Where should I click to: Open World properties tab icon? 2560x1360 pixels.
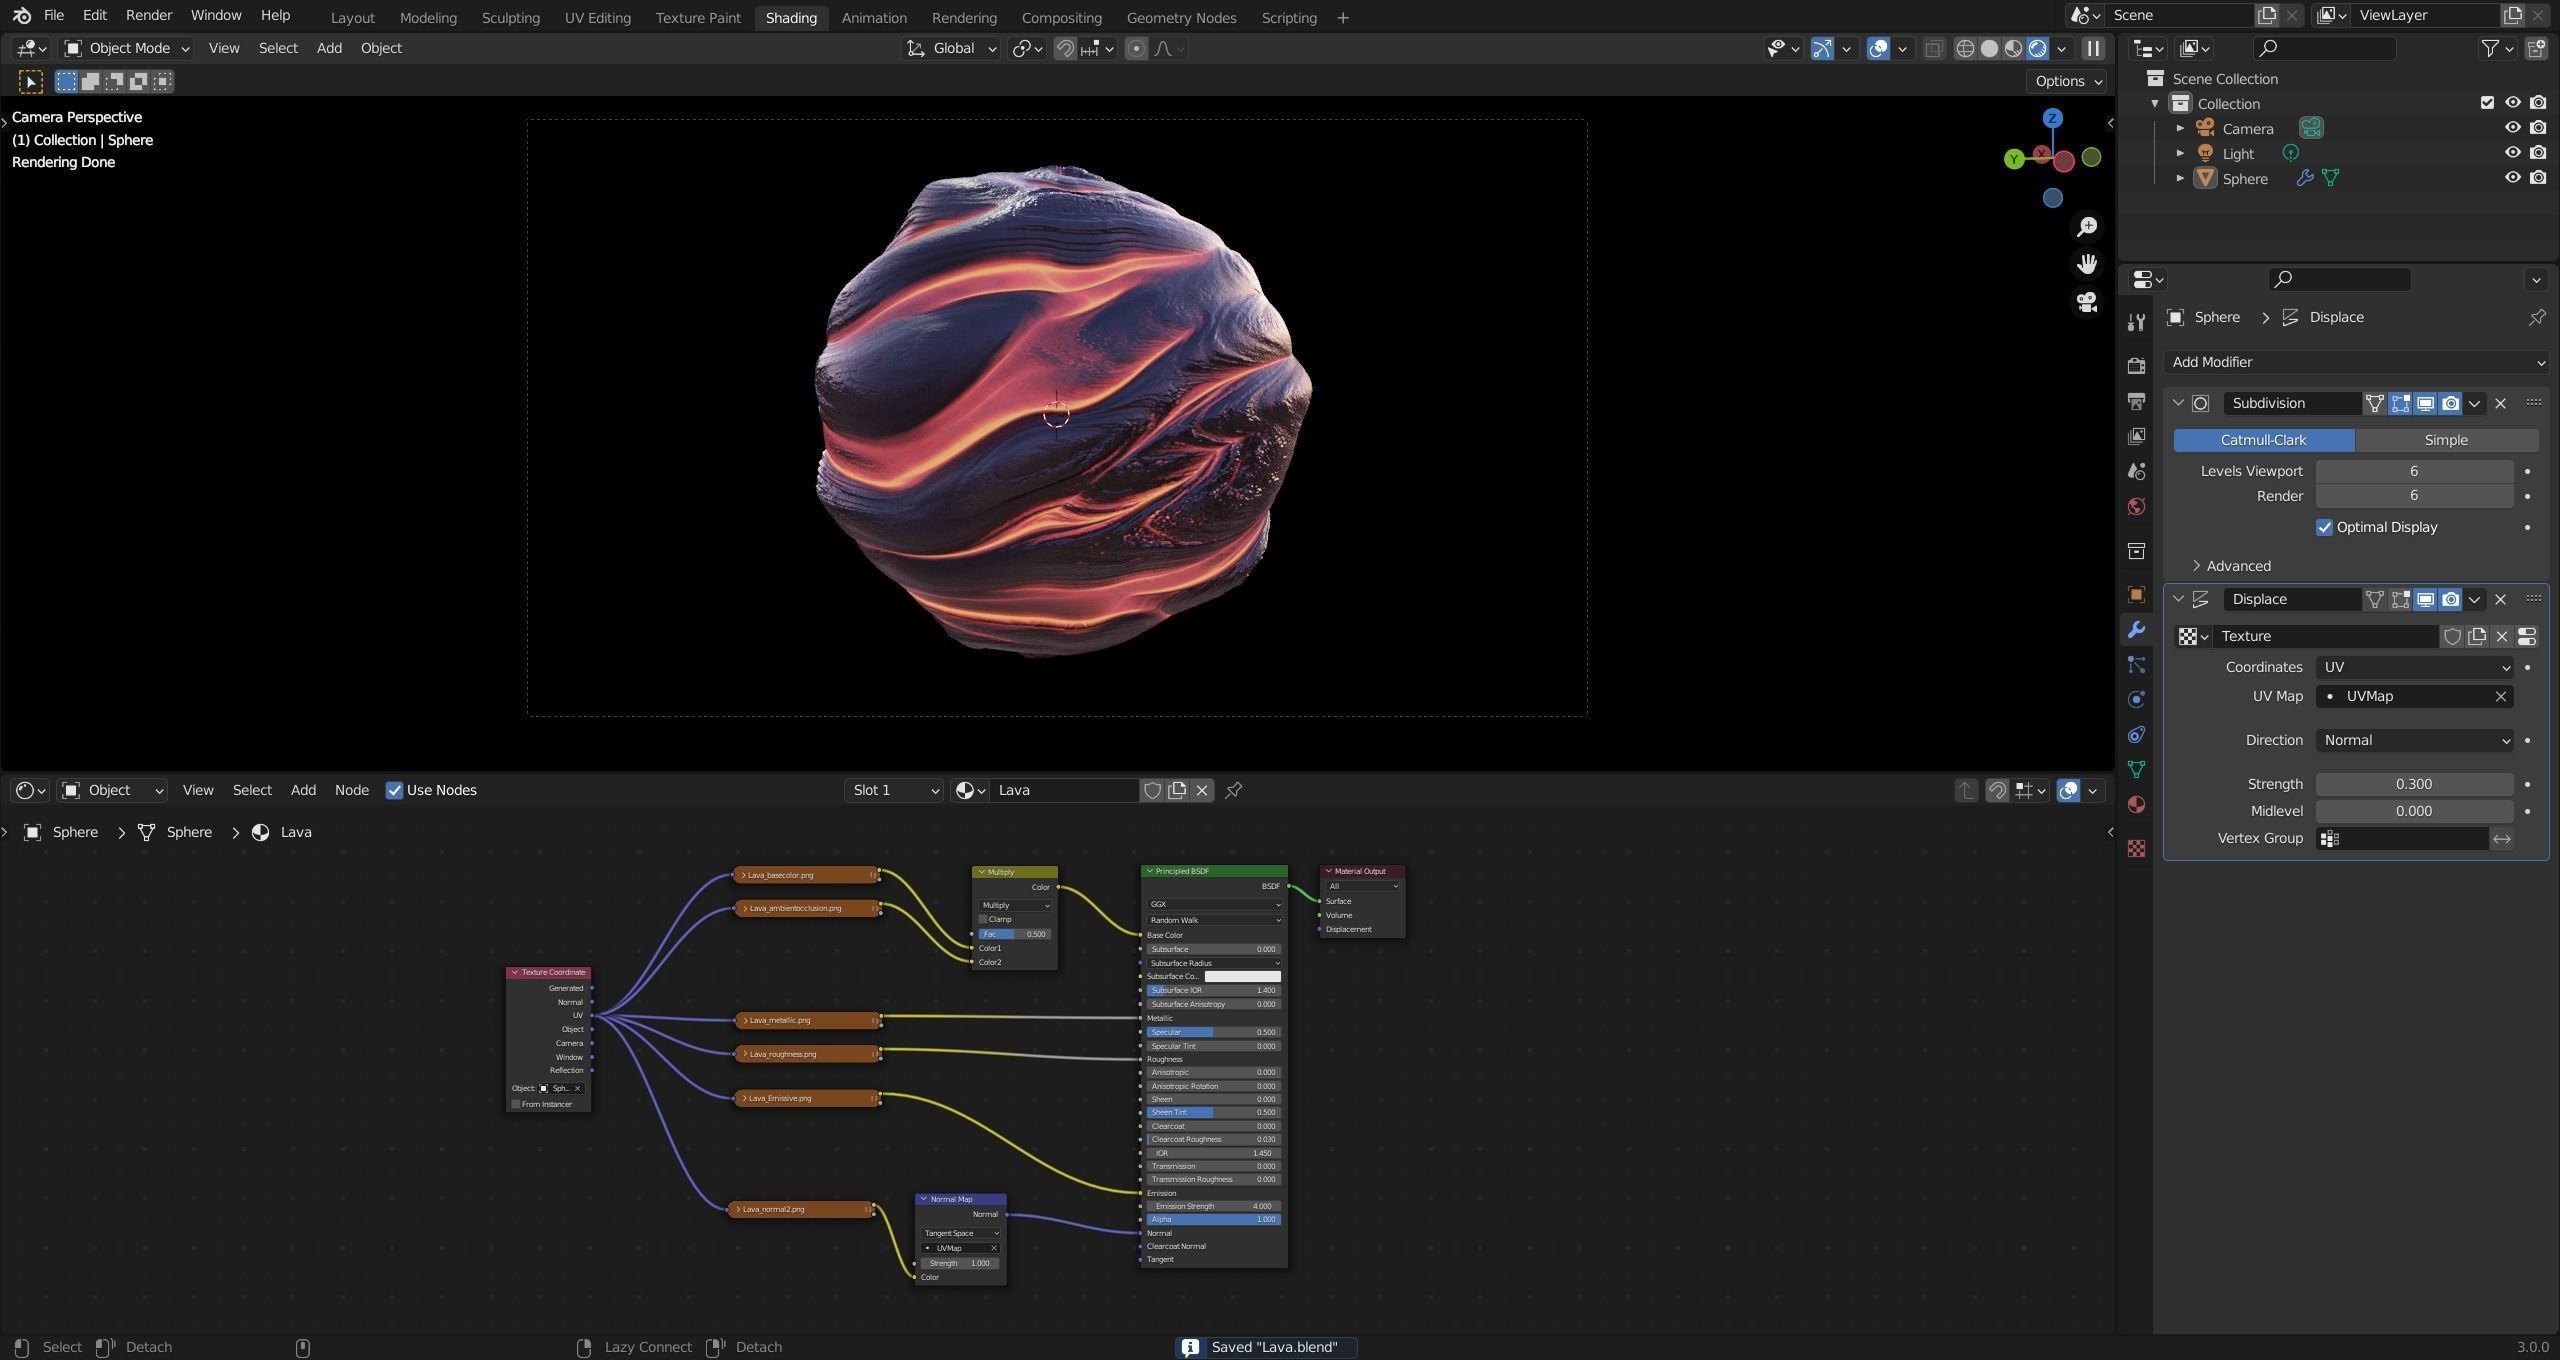(2137, 506)
